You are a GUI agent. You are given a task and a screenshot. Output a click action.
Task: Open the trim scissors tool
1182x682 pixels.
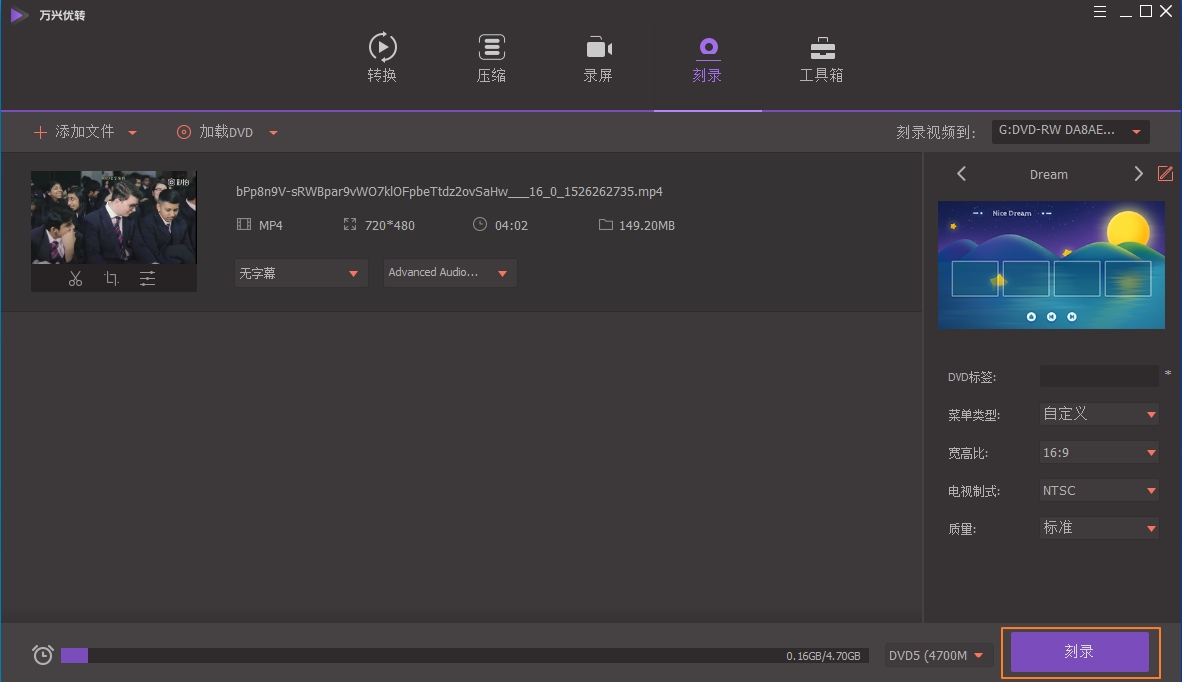pyautogui.click(x=75, y=279)
